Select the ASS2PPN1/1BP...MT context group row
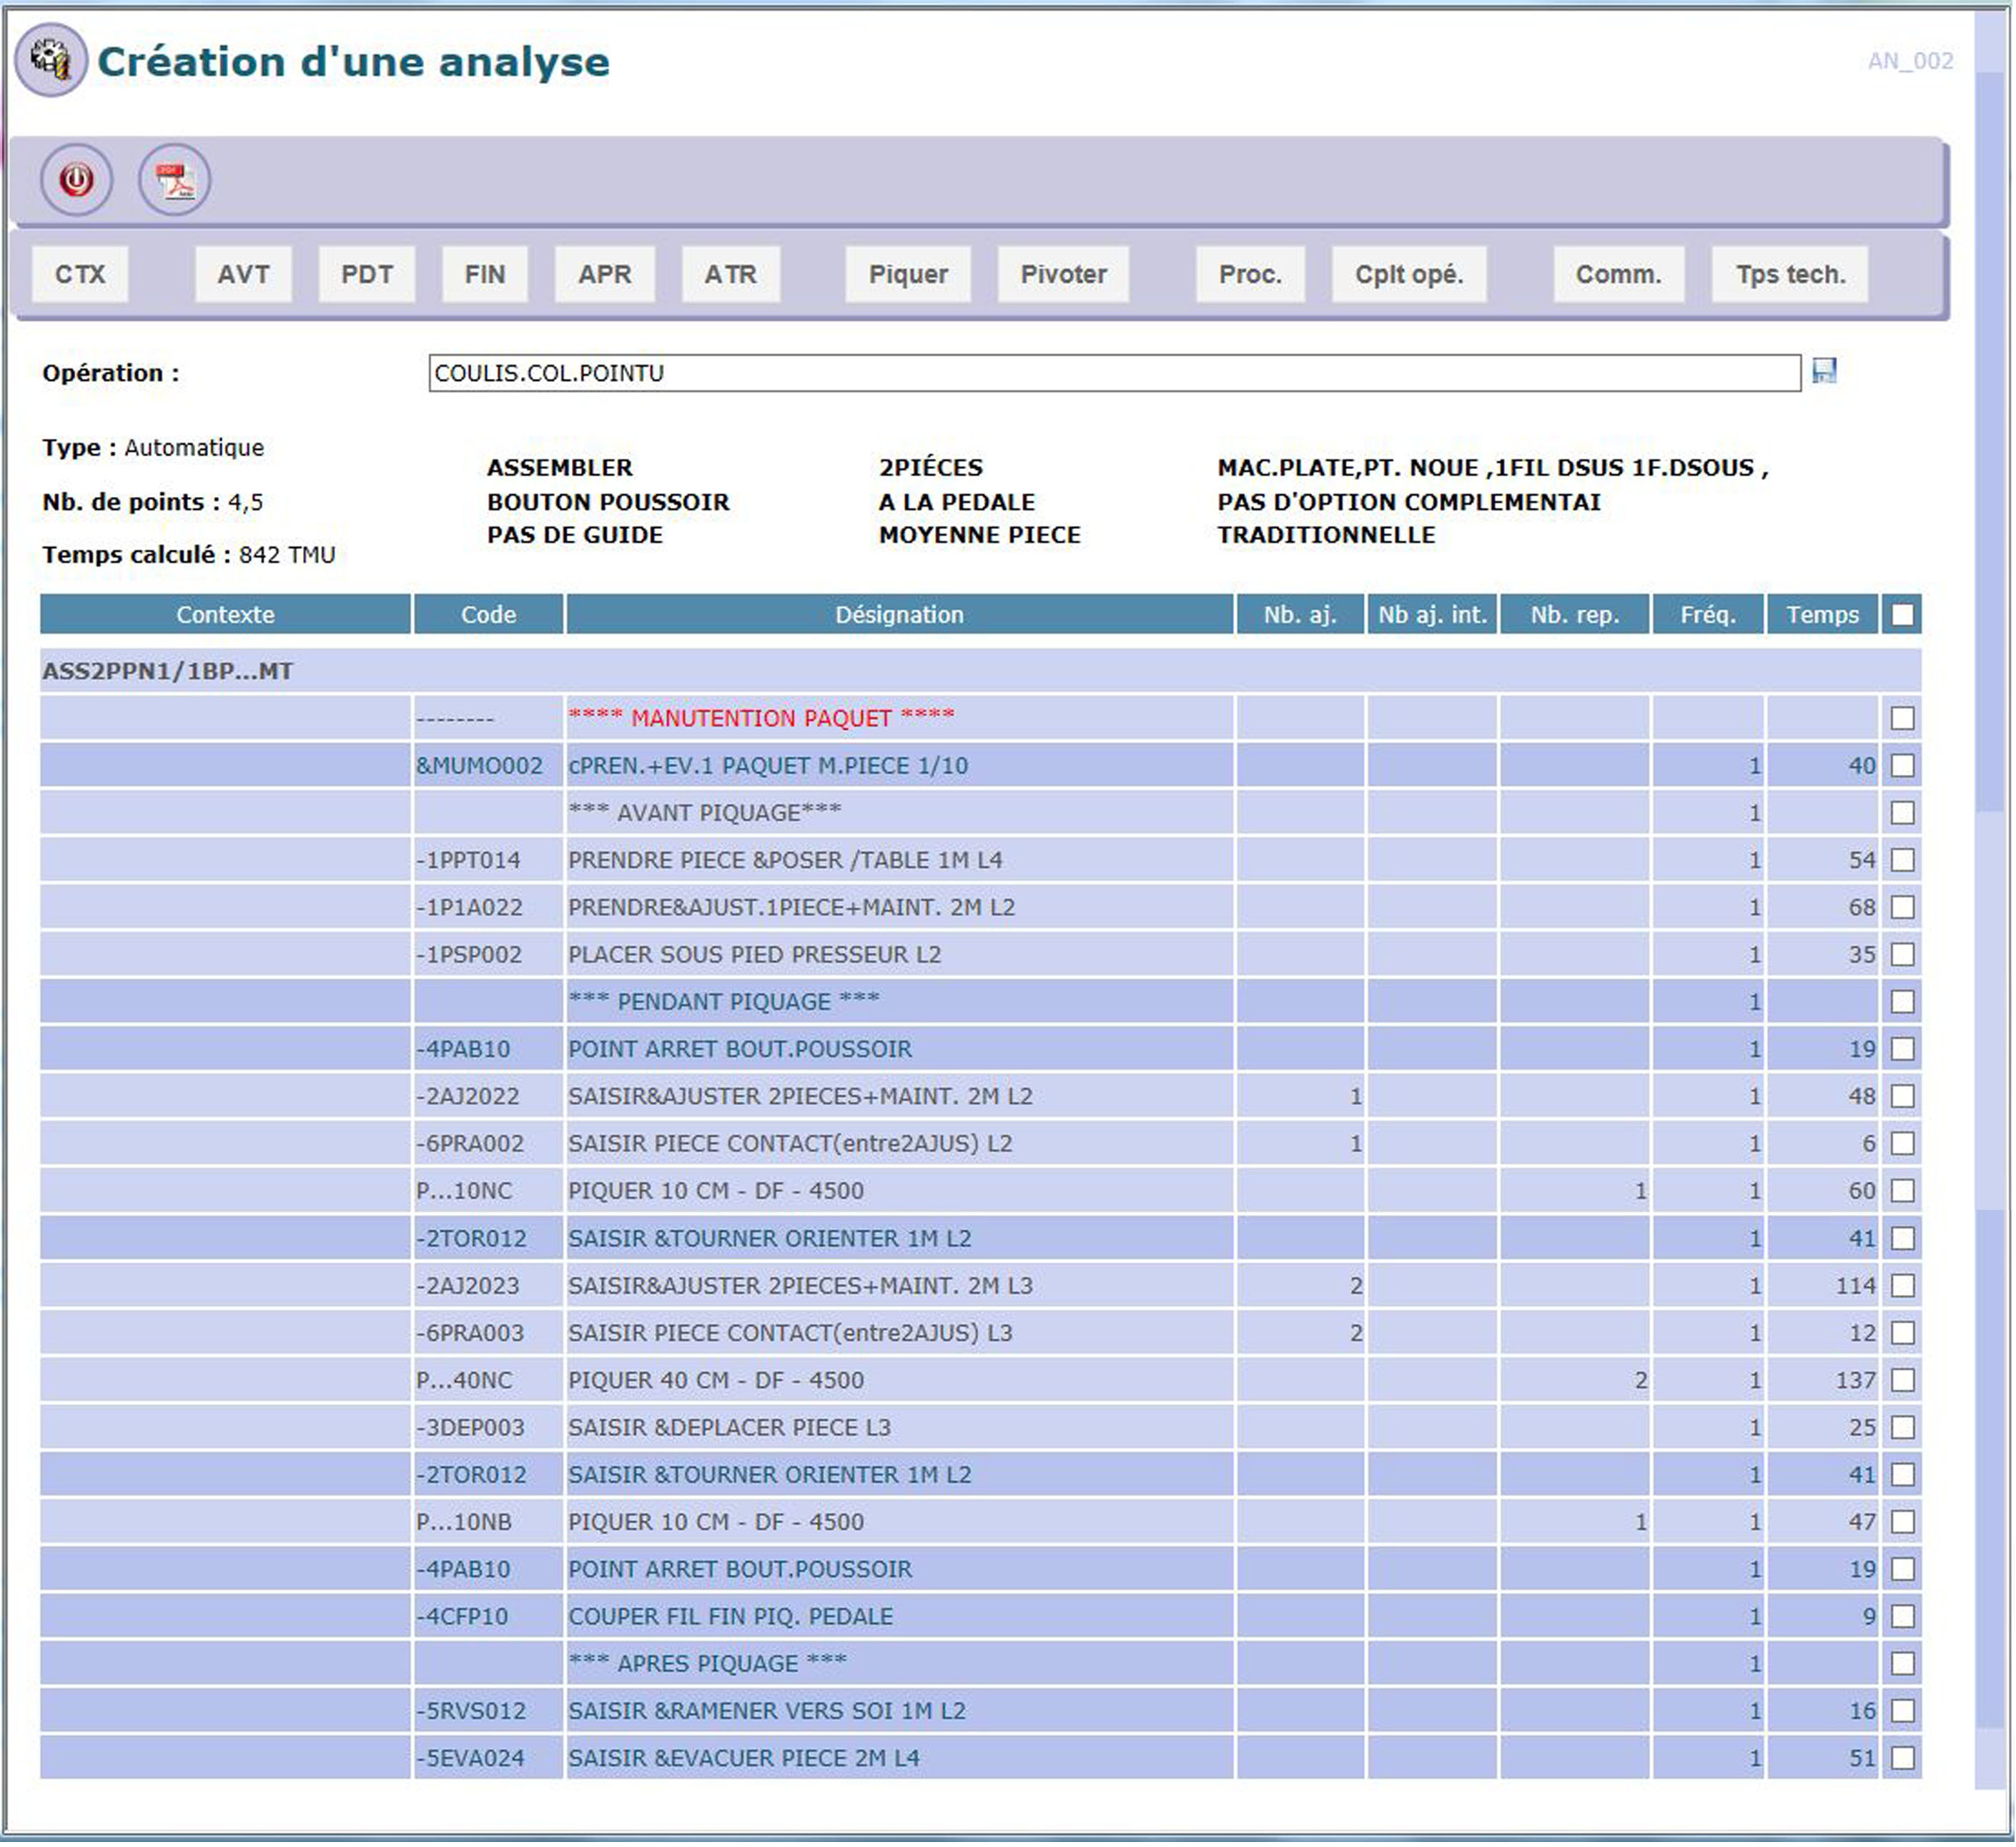The image size is (2016, 1847). pyautogui.click(x=168, y=672)
